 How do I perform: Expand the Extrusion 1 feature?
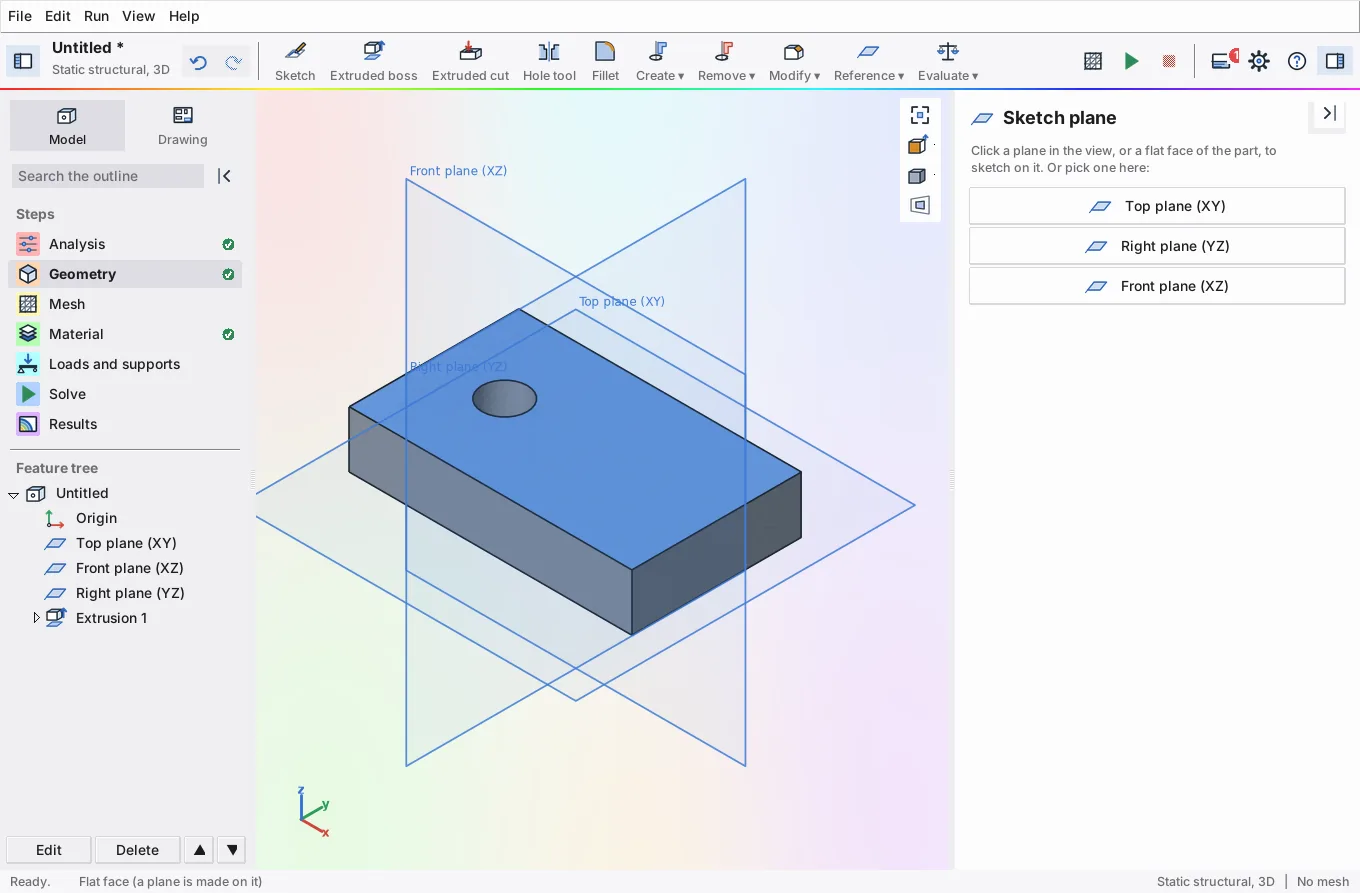[37, 618]
